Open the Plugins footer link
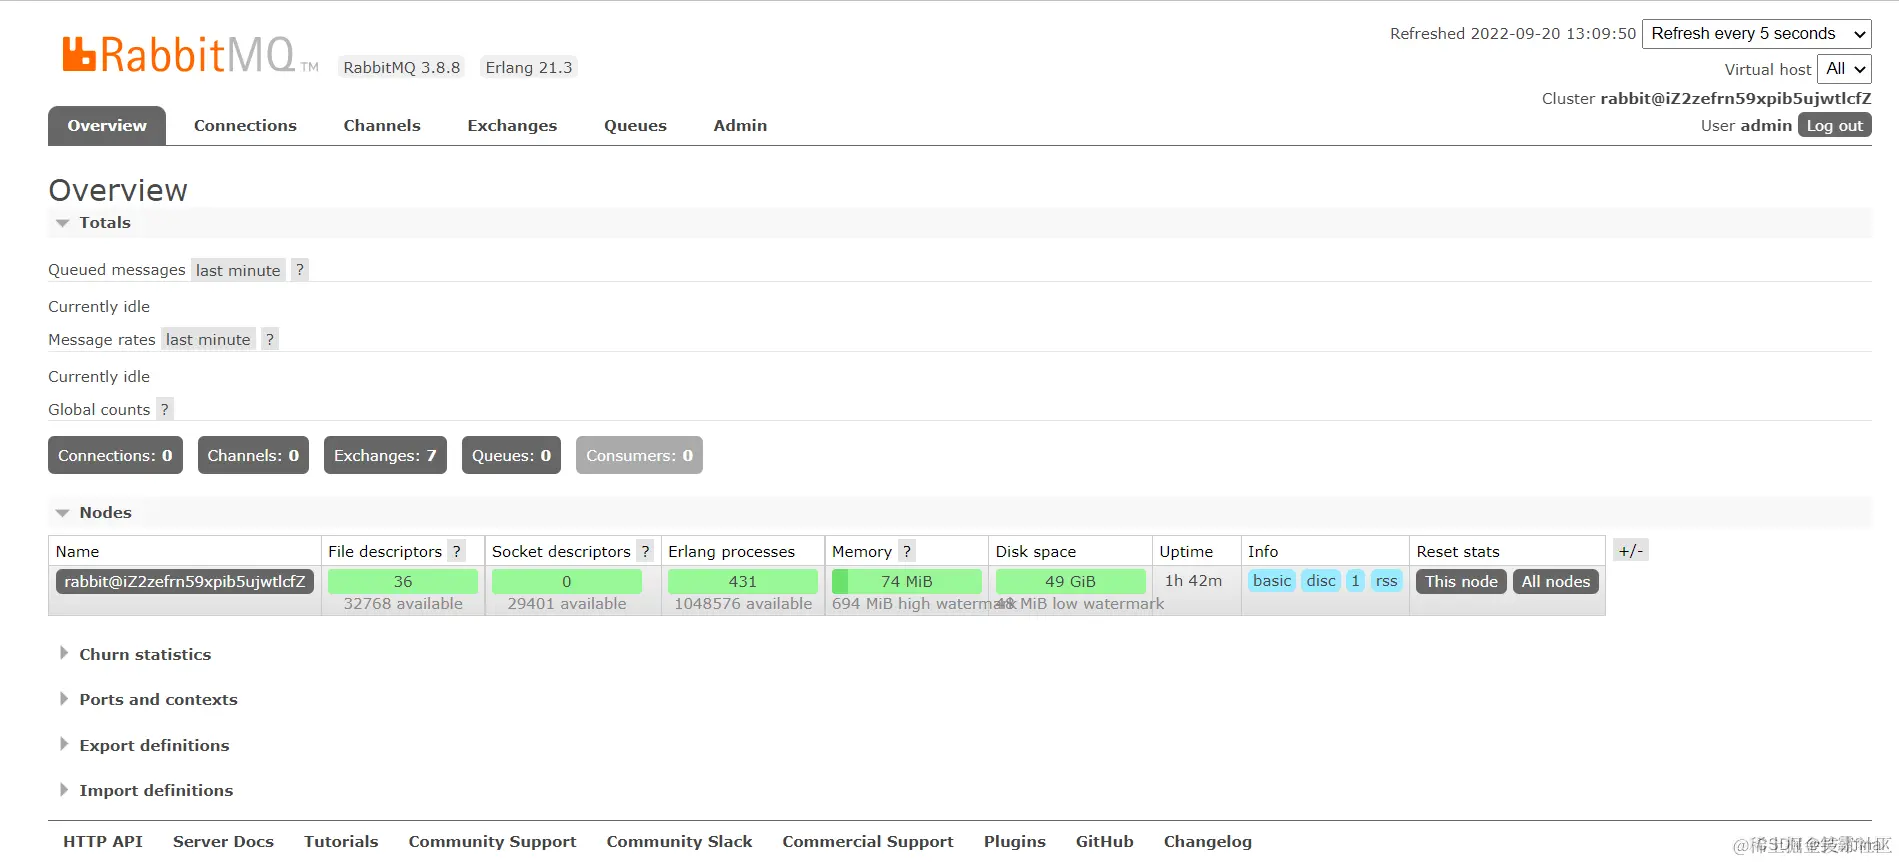 (1015, 842)
